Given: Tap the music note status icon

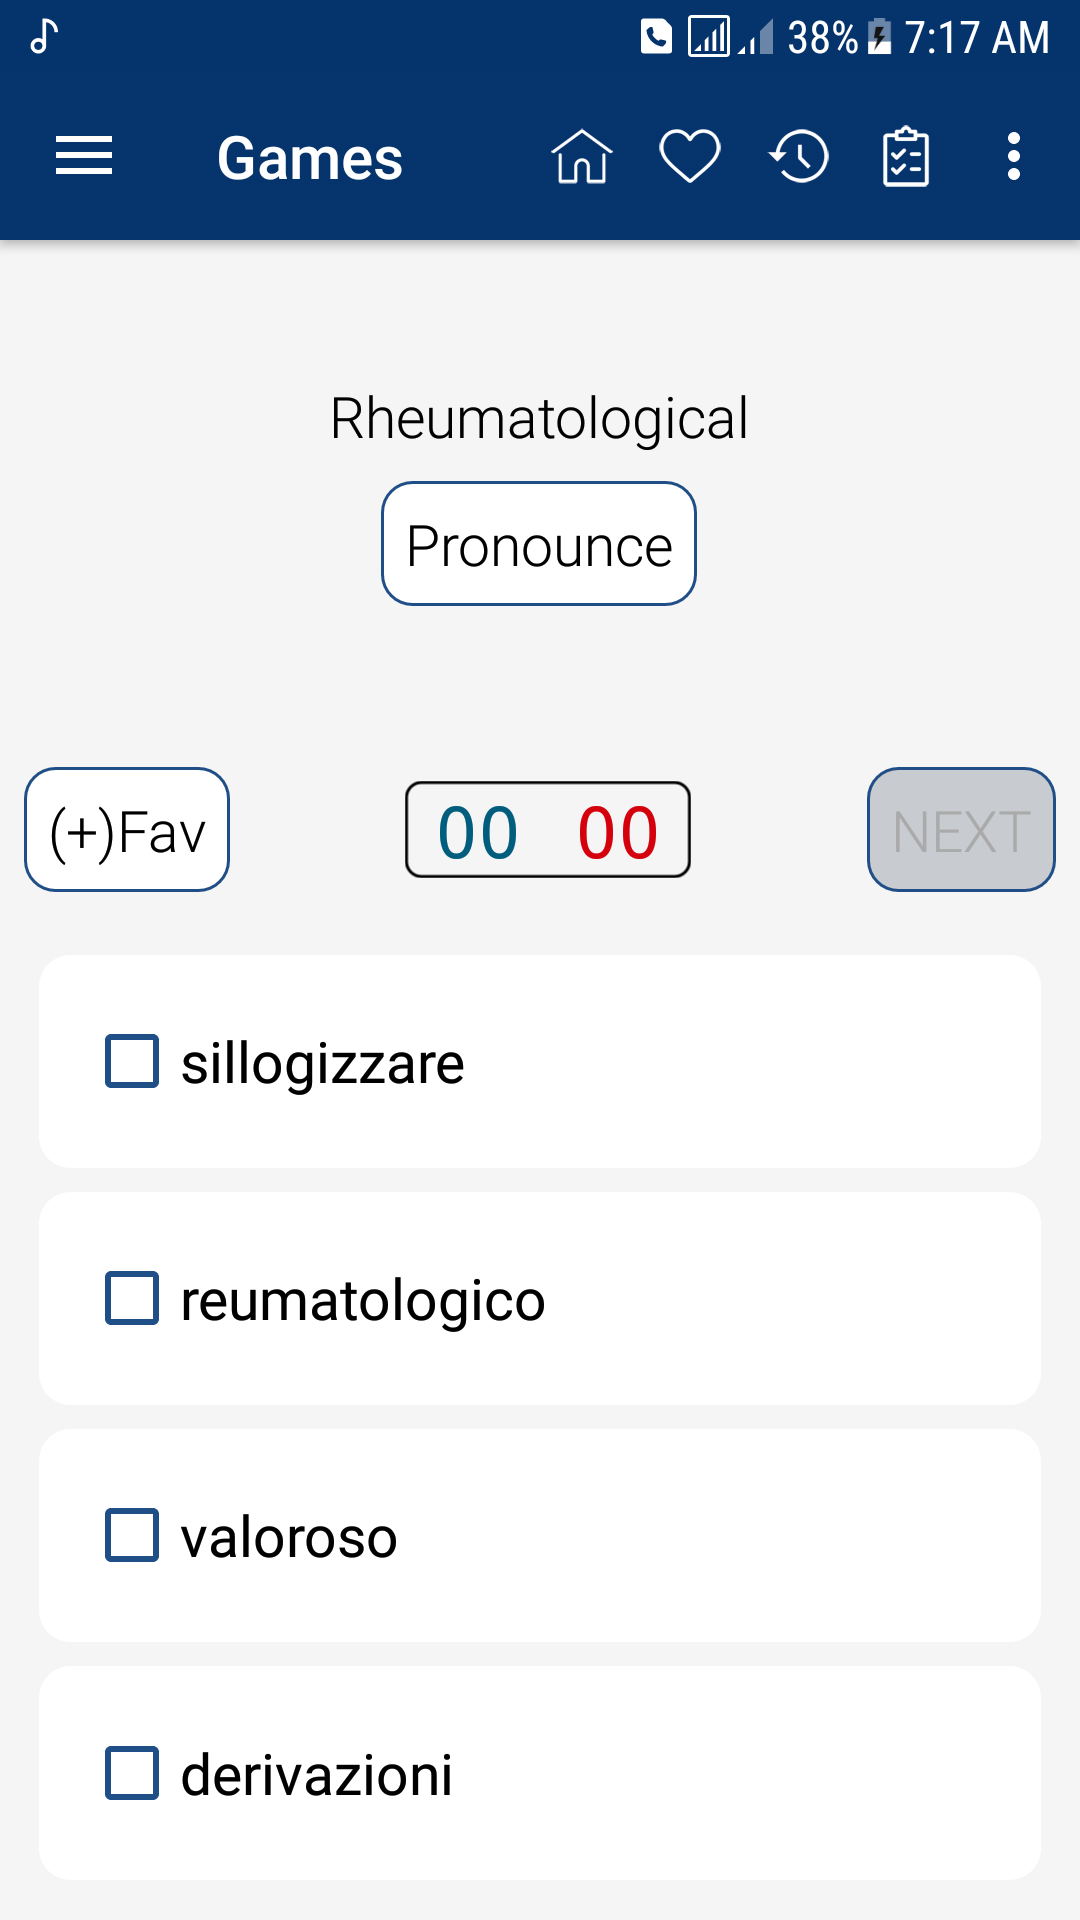Looking at the screenshot, I should tap(44, 37).
